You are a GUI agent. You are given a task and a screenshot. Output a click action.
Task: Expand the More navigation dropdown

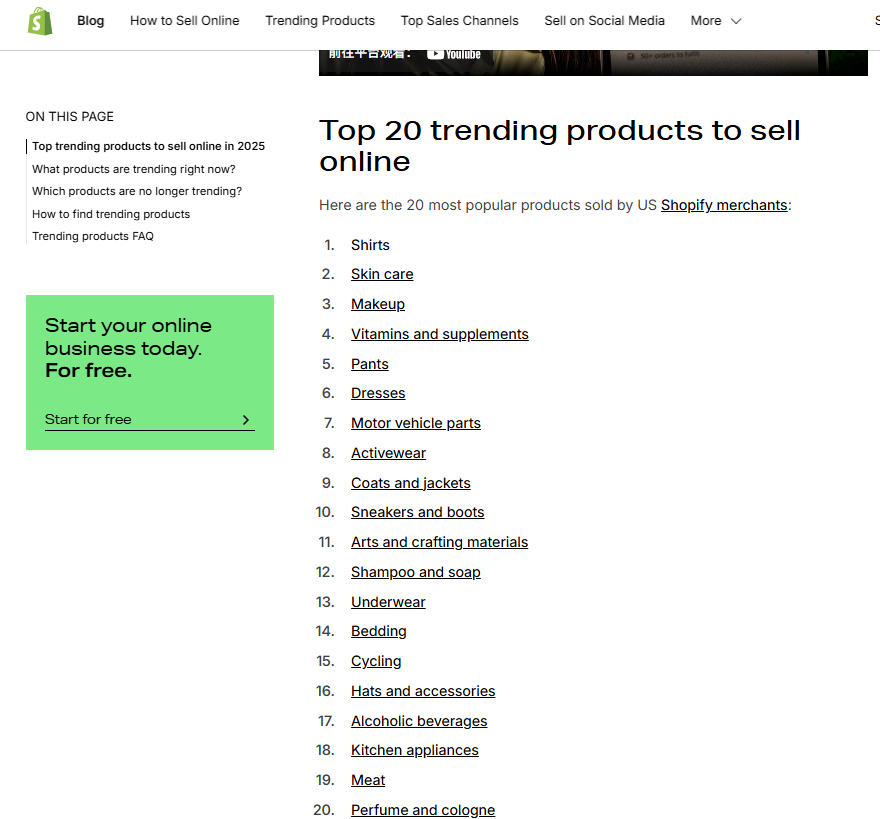(715, 20)
